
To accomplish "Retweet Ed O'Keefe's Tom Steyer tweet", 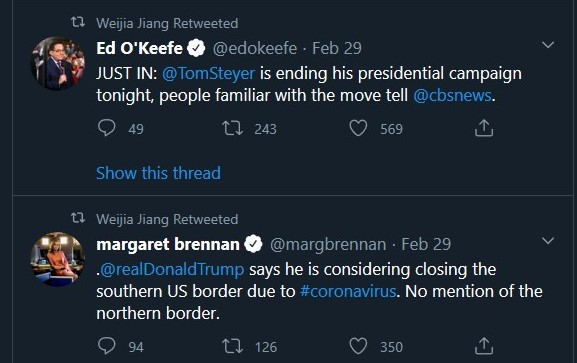I will pos(232,128).
